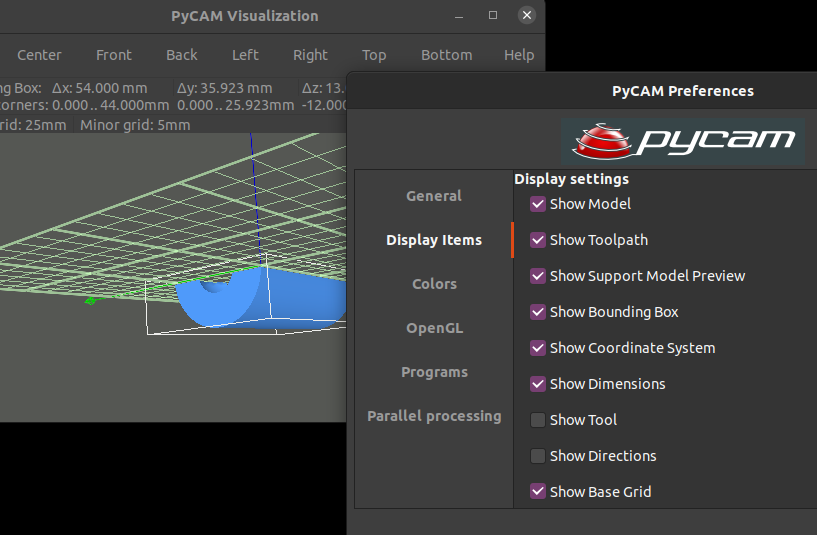Switch to Back view in Visualization
The width and height of the screenshot is (817, 535).
[x=181, y=55]
